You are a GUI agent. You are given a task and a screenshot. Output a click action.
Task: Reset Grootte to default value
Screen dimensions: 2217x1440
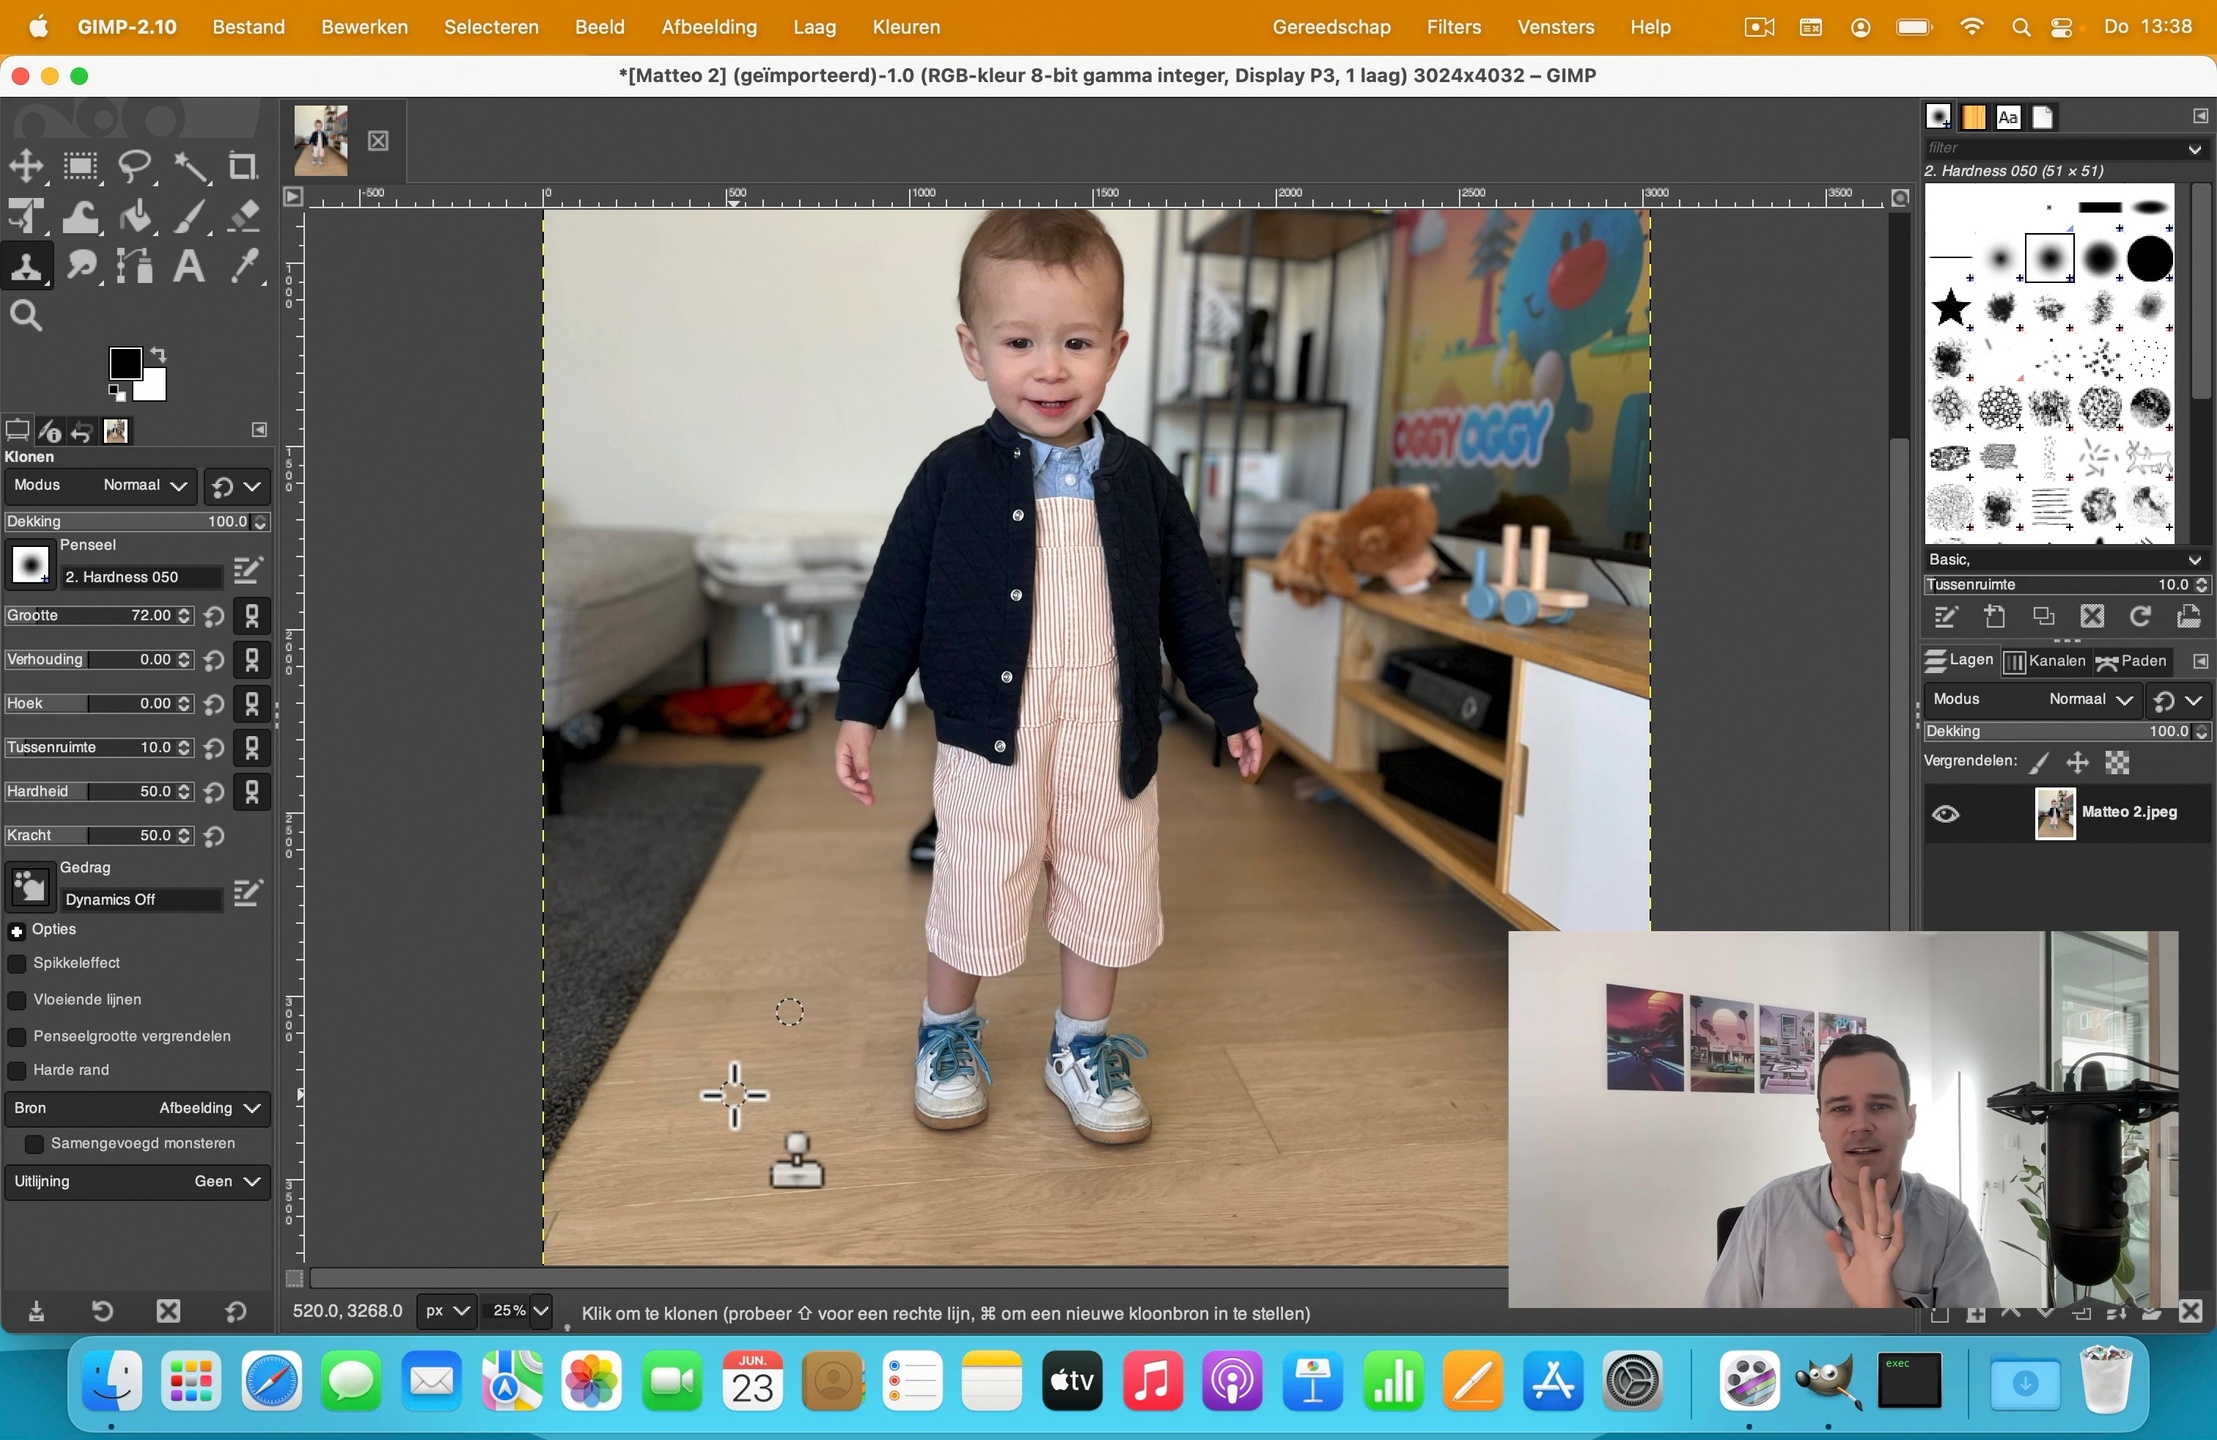pos(214,616)
